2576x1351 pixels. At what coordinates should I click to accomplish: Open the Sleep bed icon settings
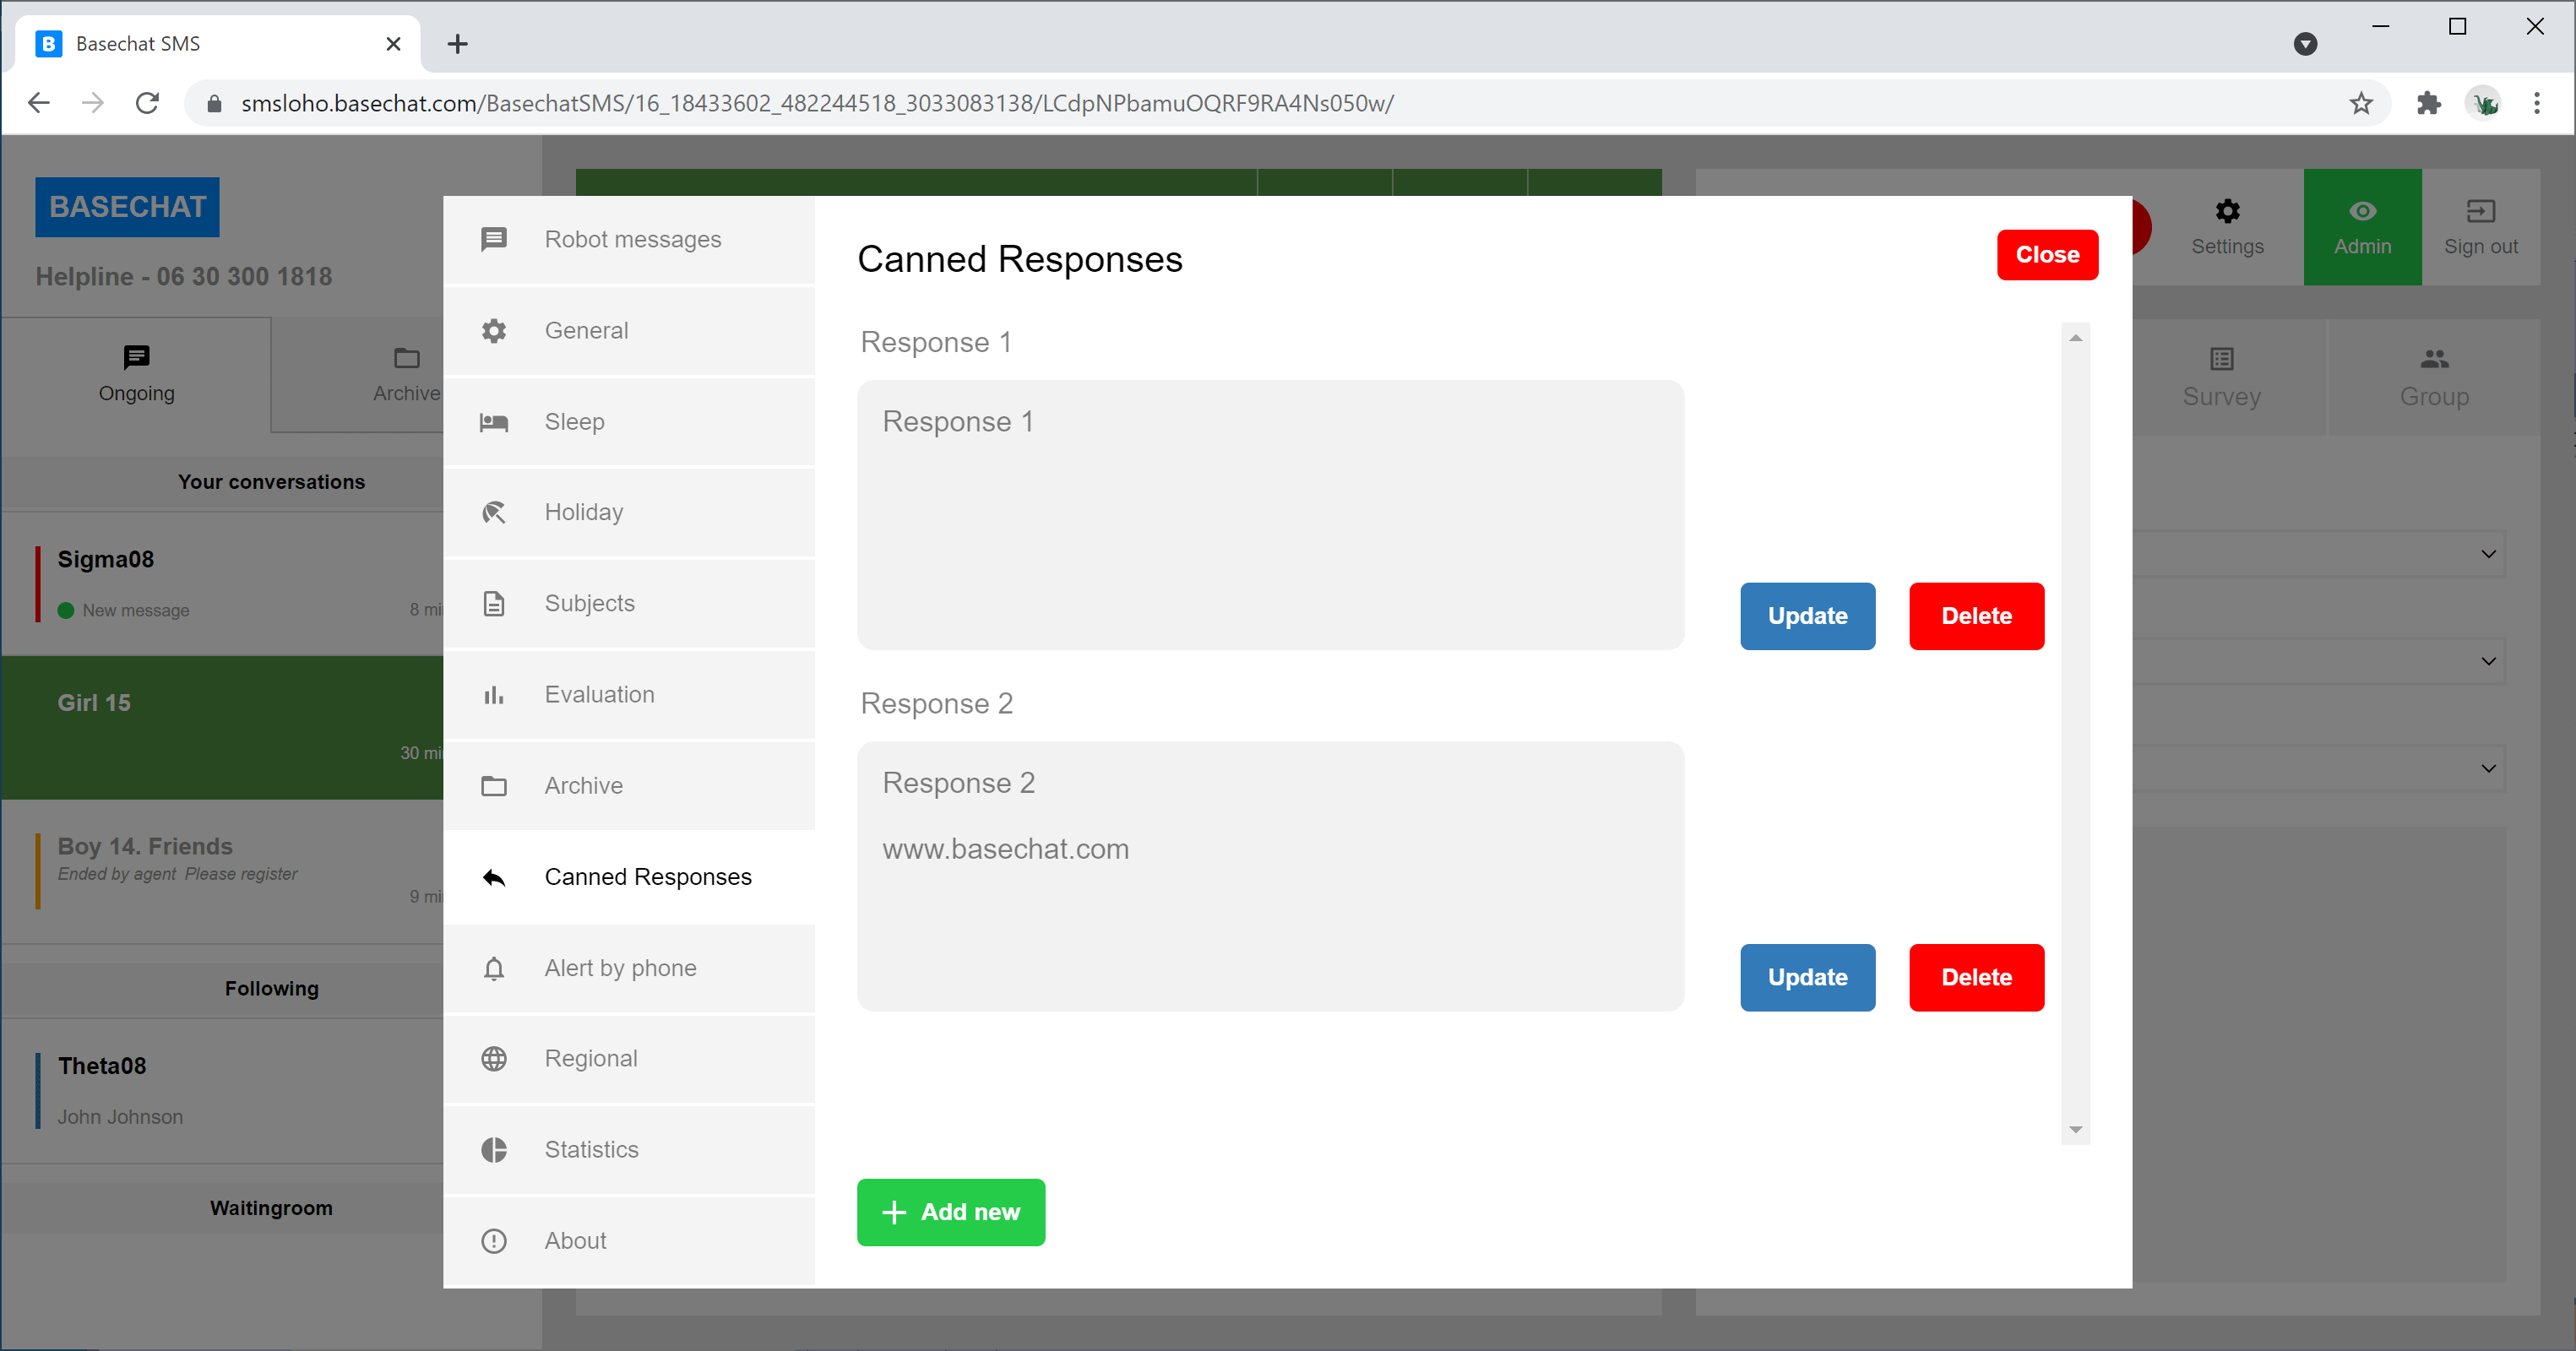pos(494,422)
